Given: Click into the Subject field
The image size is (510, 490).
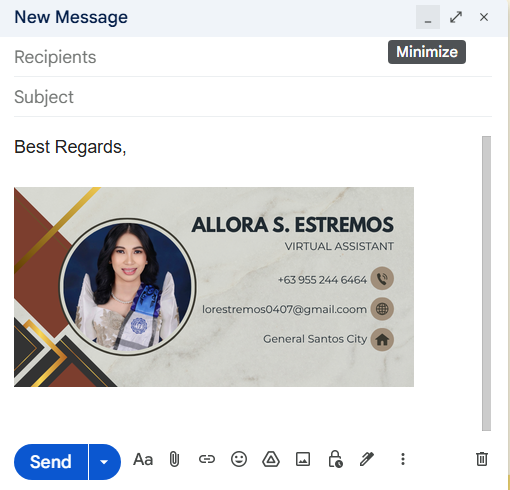Looking at the screenshot, I should click(x=253, y=97).
